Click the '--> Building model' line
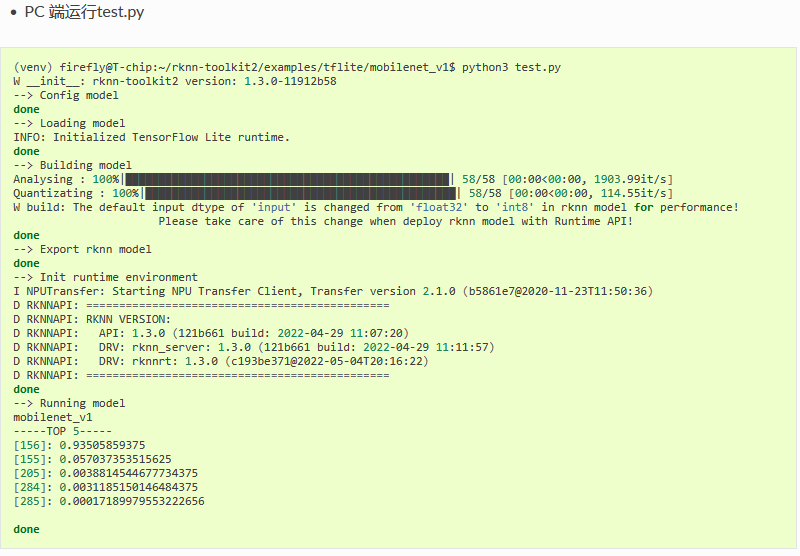This screenshot has width=800, height=556. (x=72, y=165)
